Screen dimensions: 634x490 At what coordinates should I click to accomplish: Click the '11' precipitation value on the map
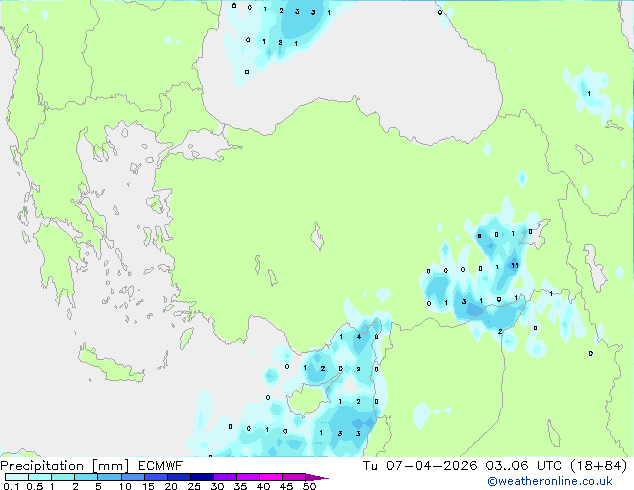point(515,266)
